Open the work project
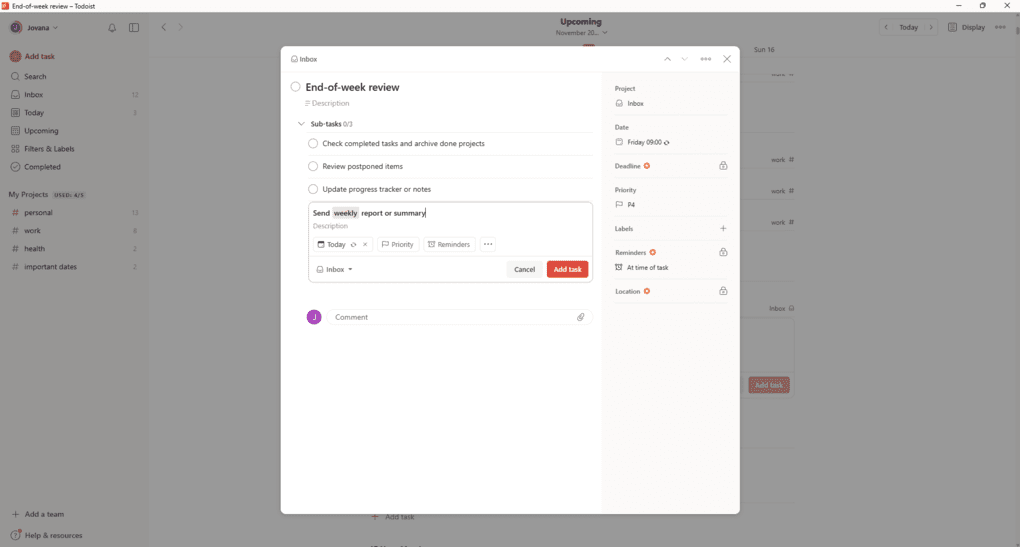The image size is (1020, 547). coord(75,231)
